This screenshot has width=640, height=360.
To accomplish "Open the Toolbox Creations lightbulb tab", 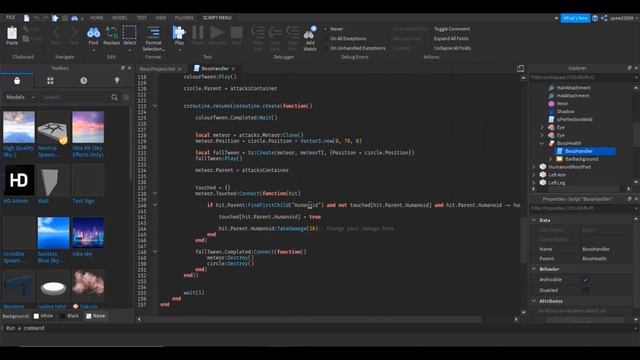I will [x=117, y=80].
